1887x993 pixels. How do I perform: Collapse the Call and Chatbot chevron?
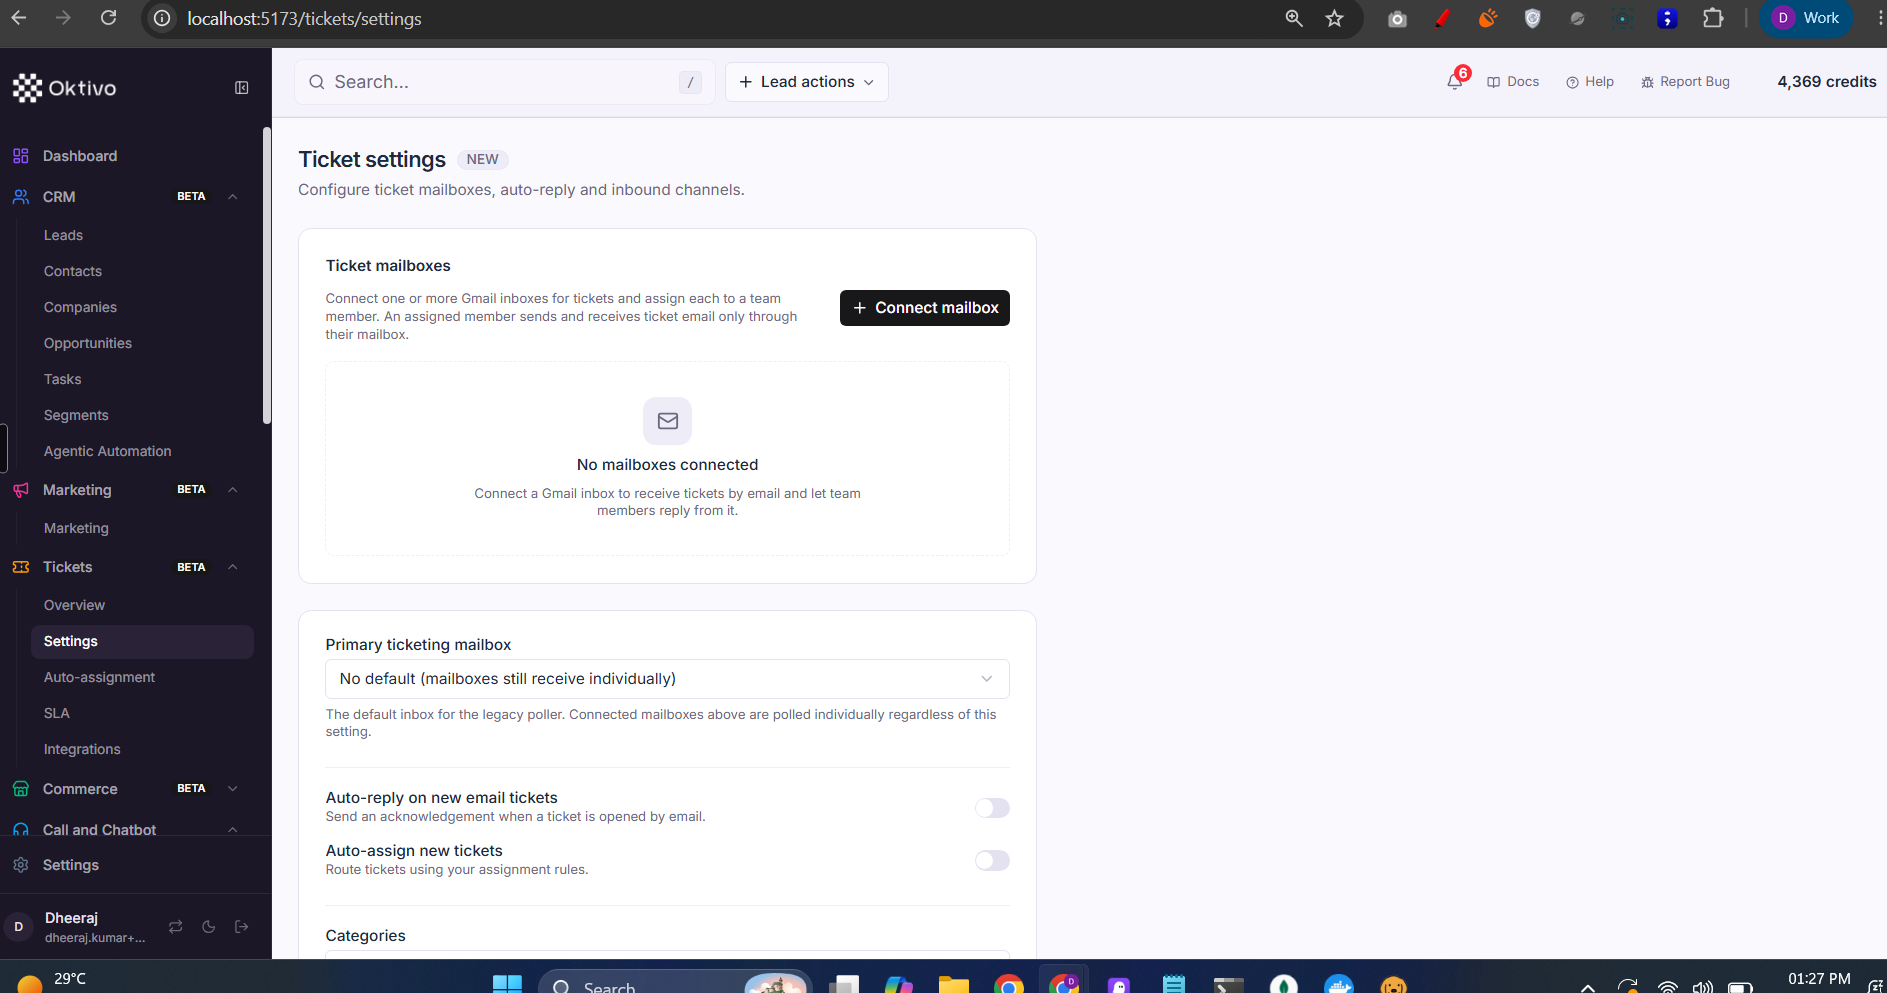233,830
